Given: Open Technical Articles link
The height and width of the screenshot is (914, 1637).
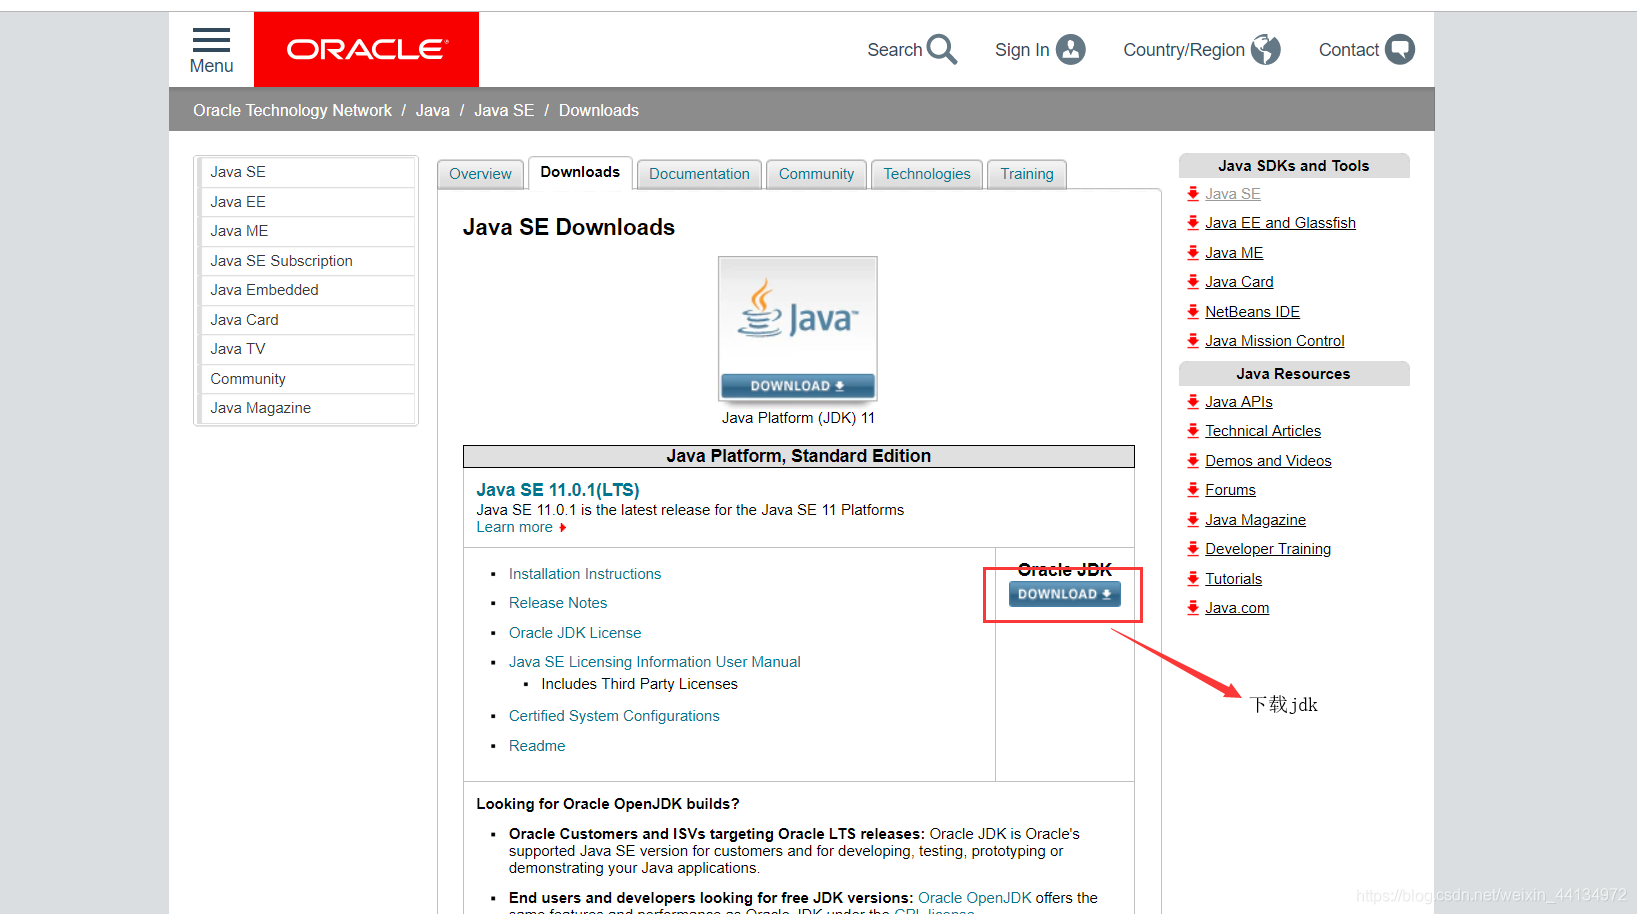Looking at the screenshot, I should (x=1263, y=431).
